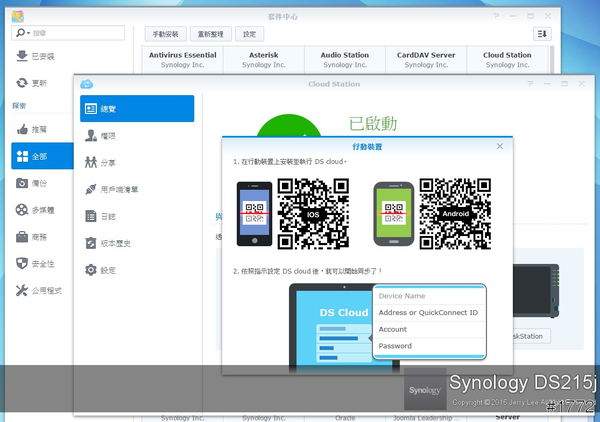Click 重新整理 refresh button

[213, 34]
